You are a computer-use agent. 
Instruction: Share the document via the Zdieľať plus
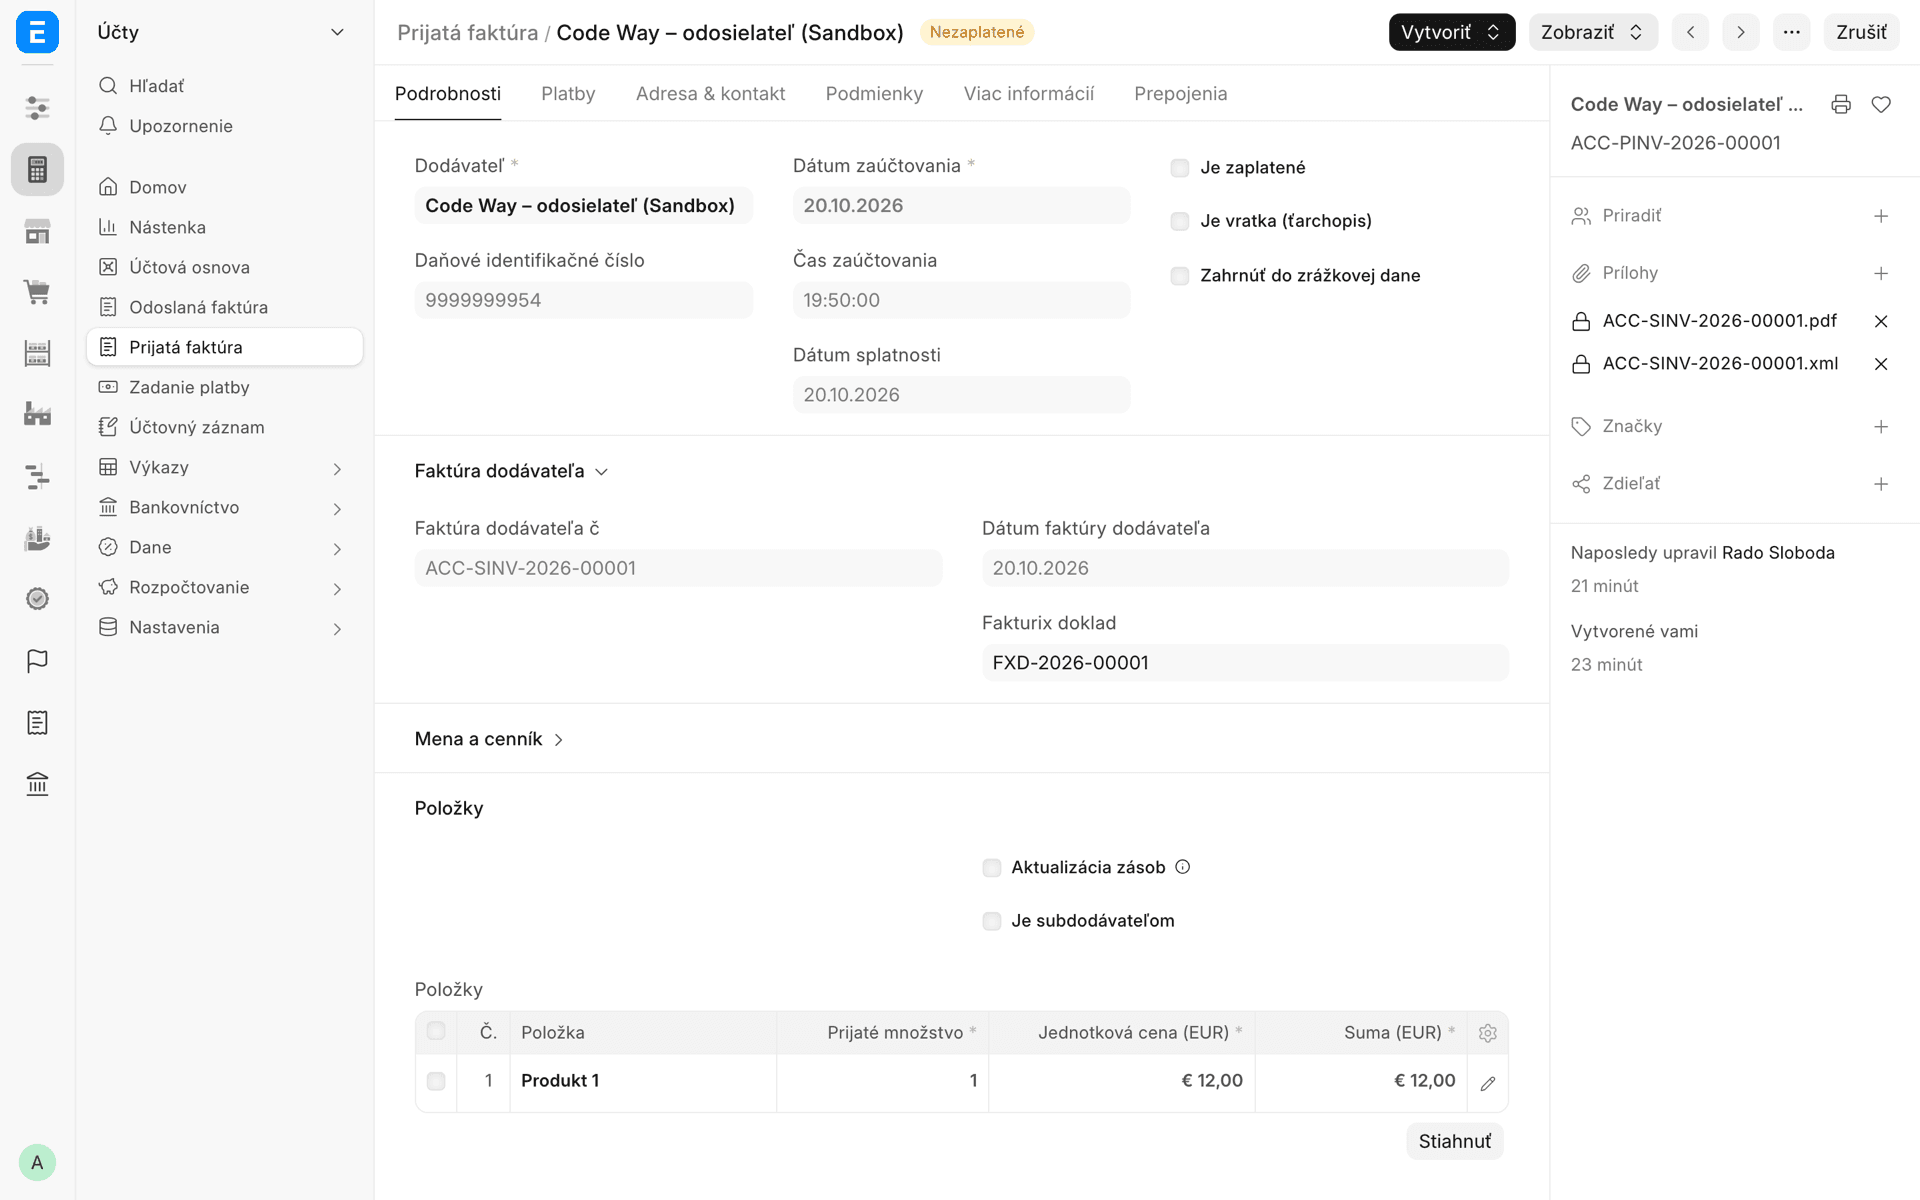[1881, 484]
